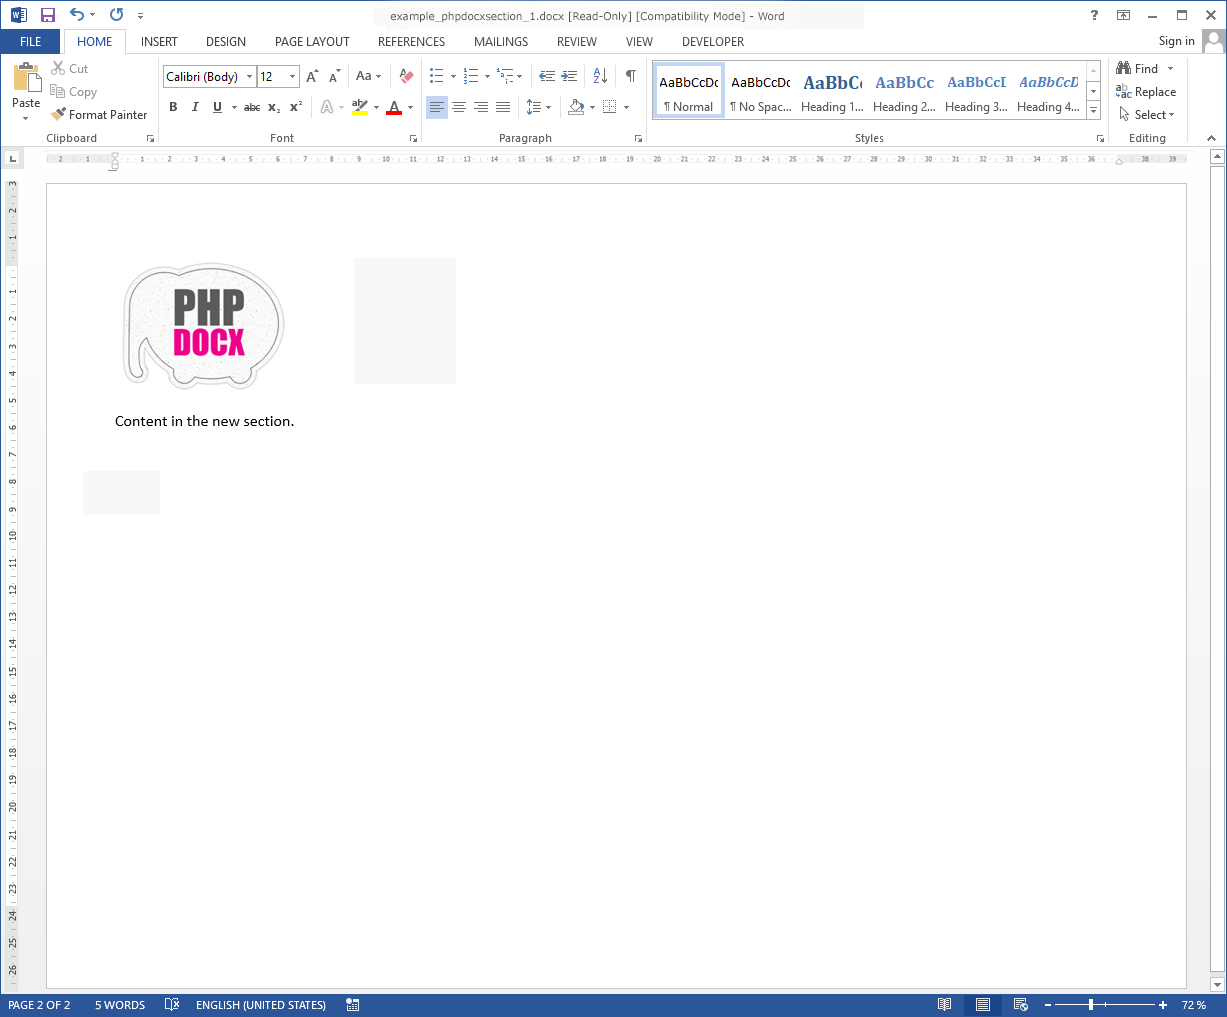Image resolution: width=1227 pixels, height=1017 pixels.
Task: Click the Repeat/Redo arrow icon
Action: coord(116,15)
